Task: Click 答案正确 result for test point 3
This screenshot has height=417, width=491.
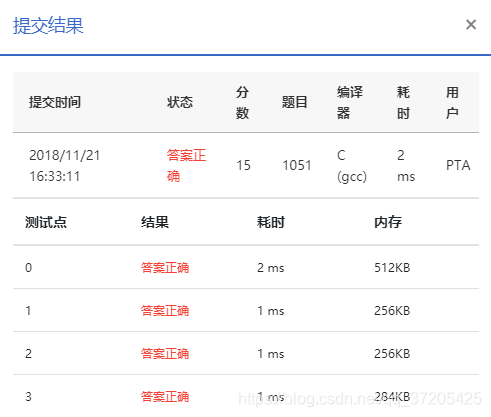Action: click(x=165, y=397)
